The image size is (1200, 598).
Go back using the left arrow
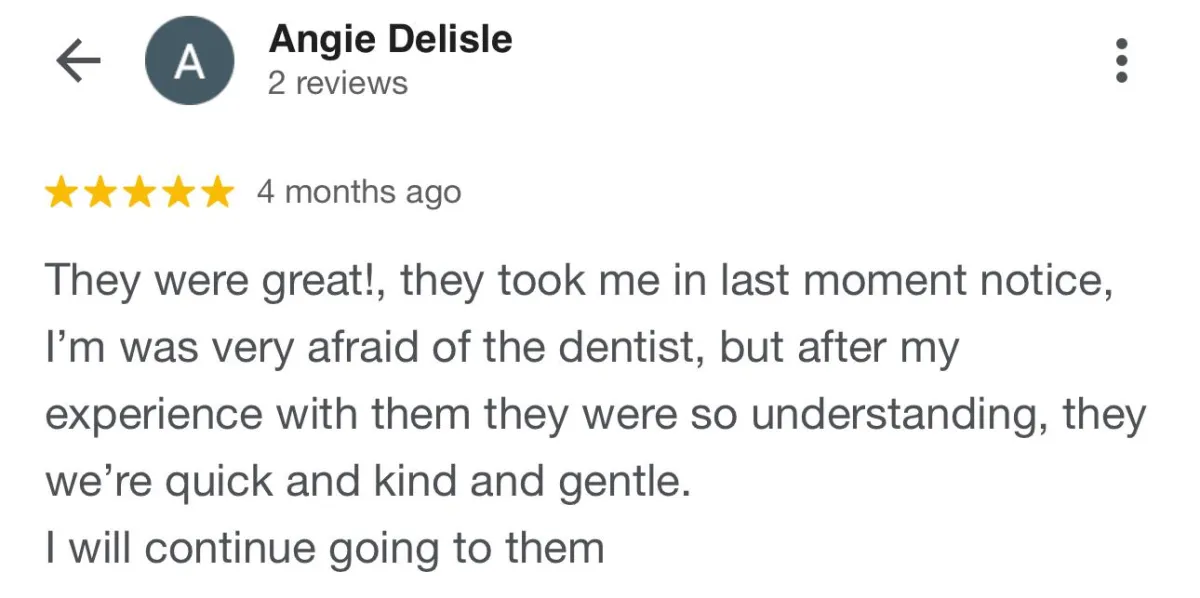(x=78, y=62)
